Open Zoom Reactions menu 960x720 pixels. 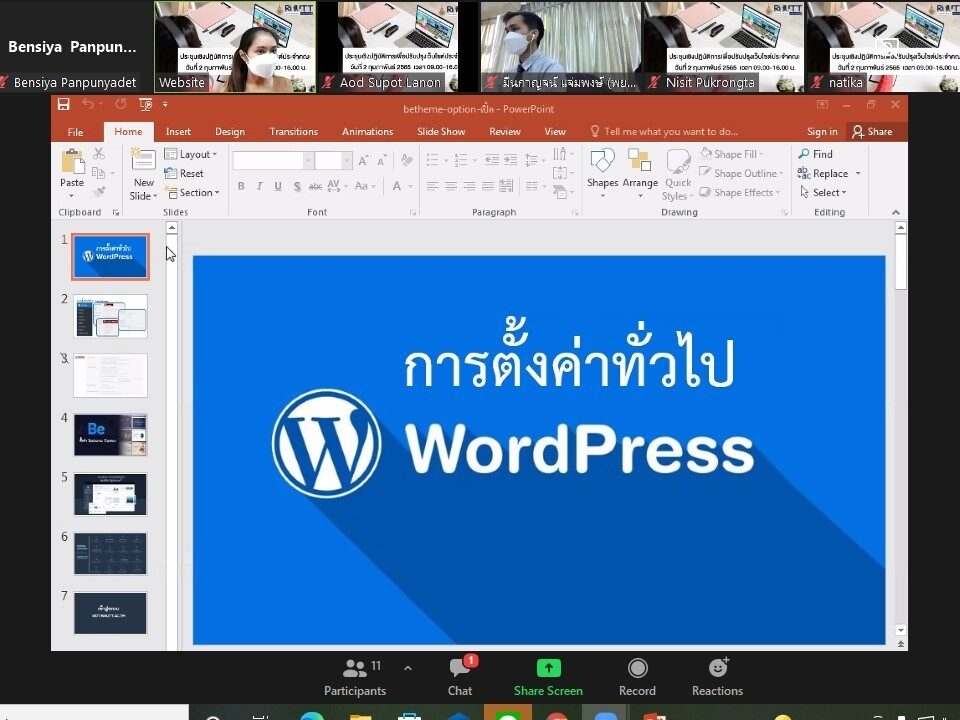(x=718, y=677)
